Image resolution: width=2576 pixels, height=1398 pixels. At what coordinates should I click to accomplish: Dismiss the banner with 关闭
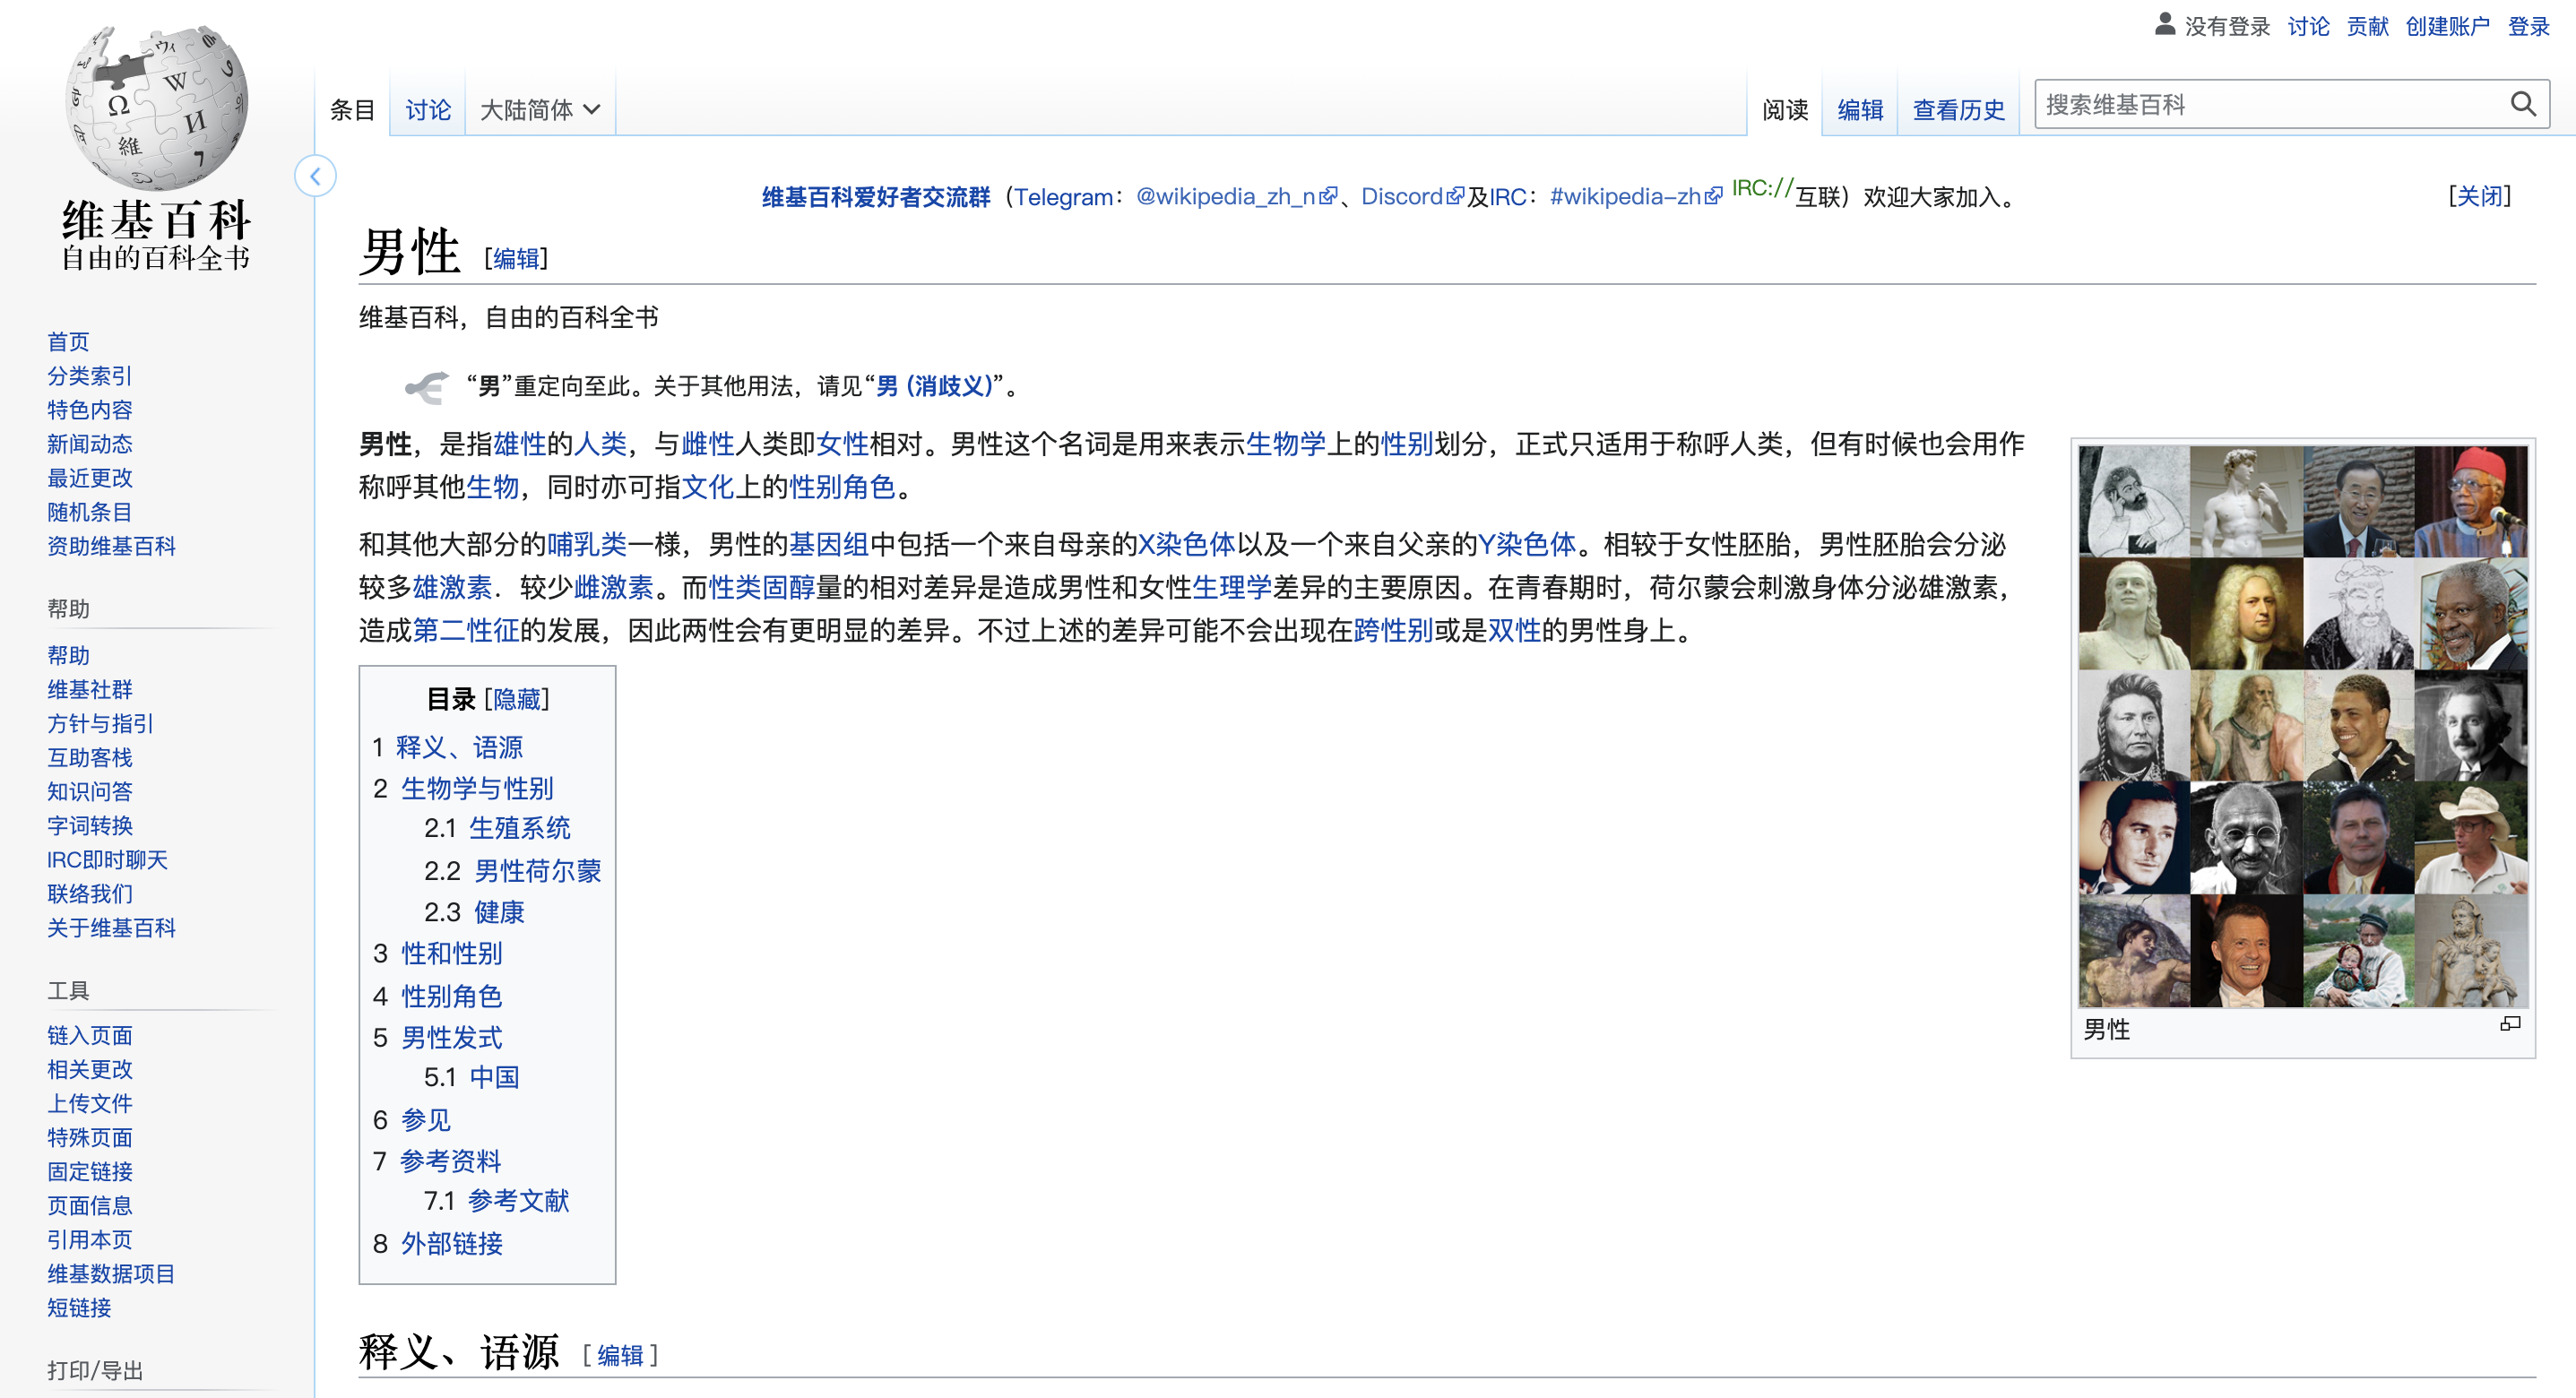click(2479, 196)
